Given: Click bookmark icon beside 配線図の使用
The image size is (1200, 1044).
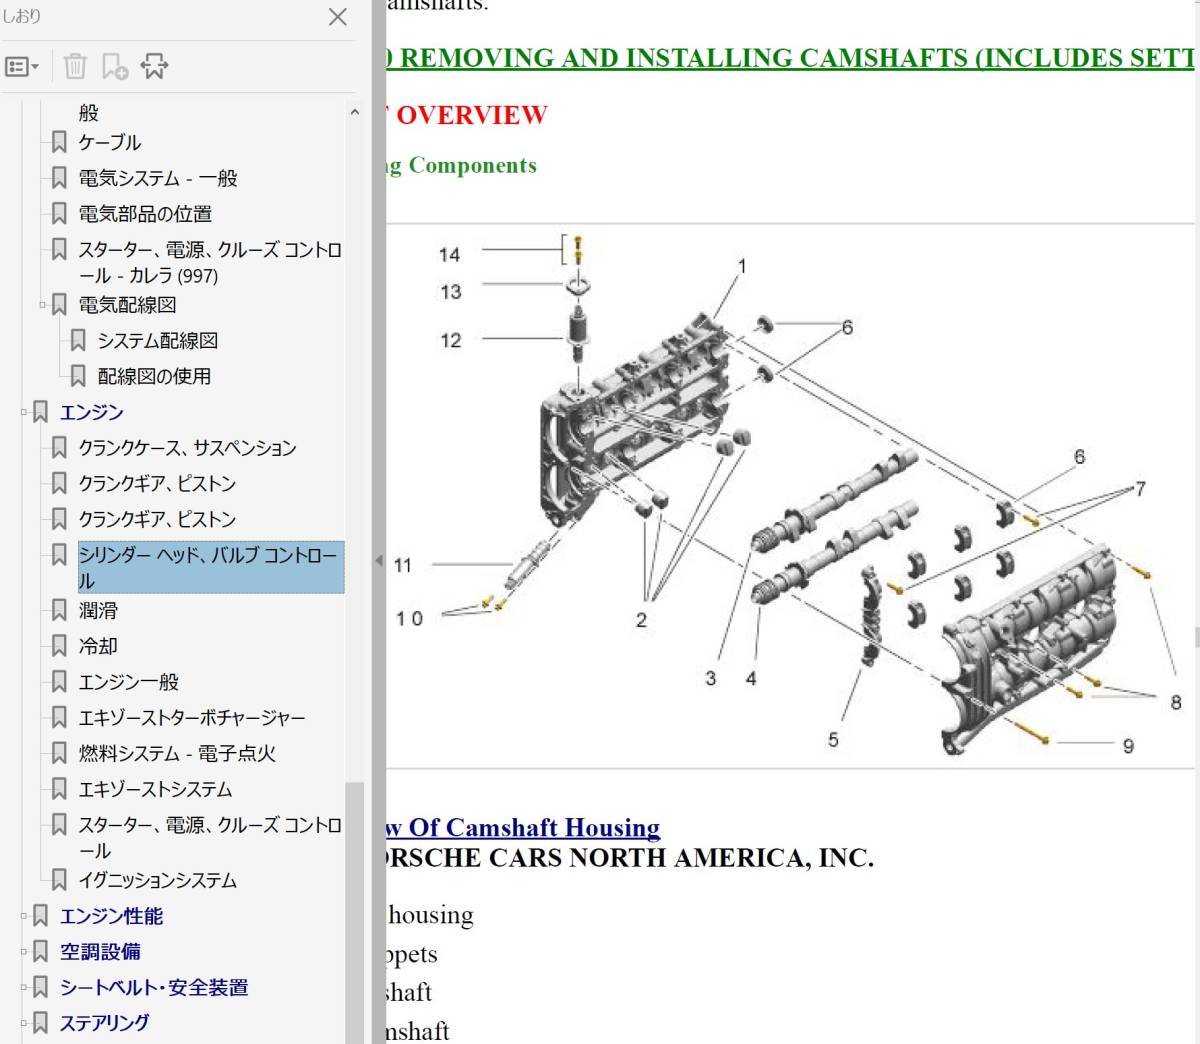Looking at the screenshot, I should pos(78,377).
